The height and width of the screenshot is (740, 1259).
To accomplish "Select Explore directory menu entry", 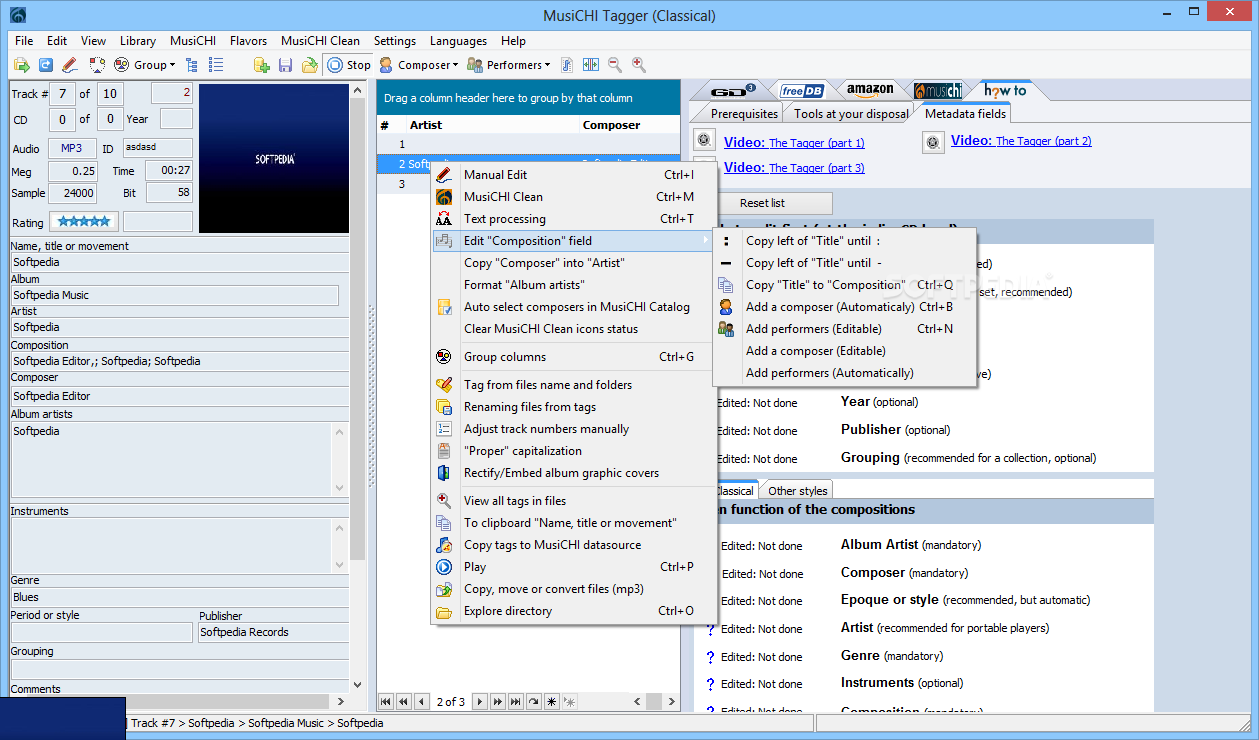I will point(574,611).
